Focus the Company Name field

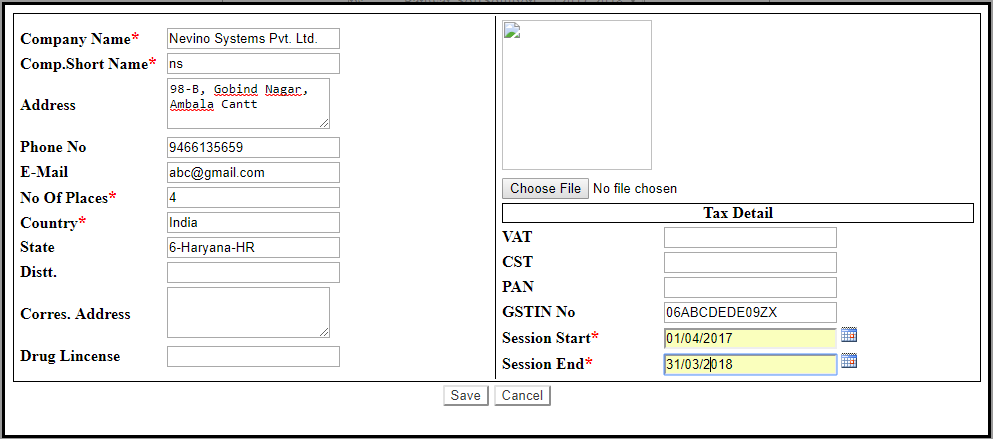pos(253,38)
